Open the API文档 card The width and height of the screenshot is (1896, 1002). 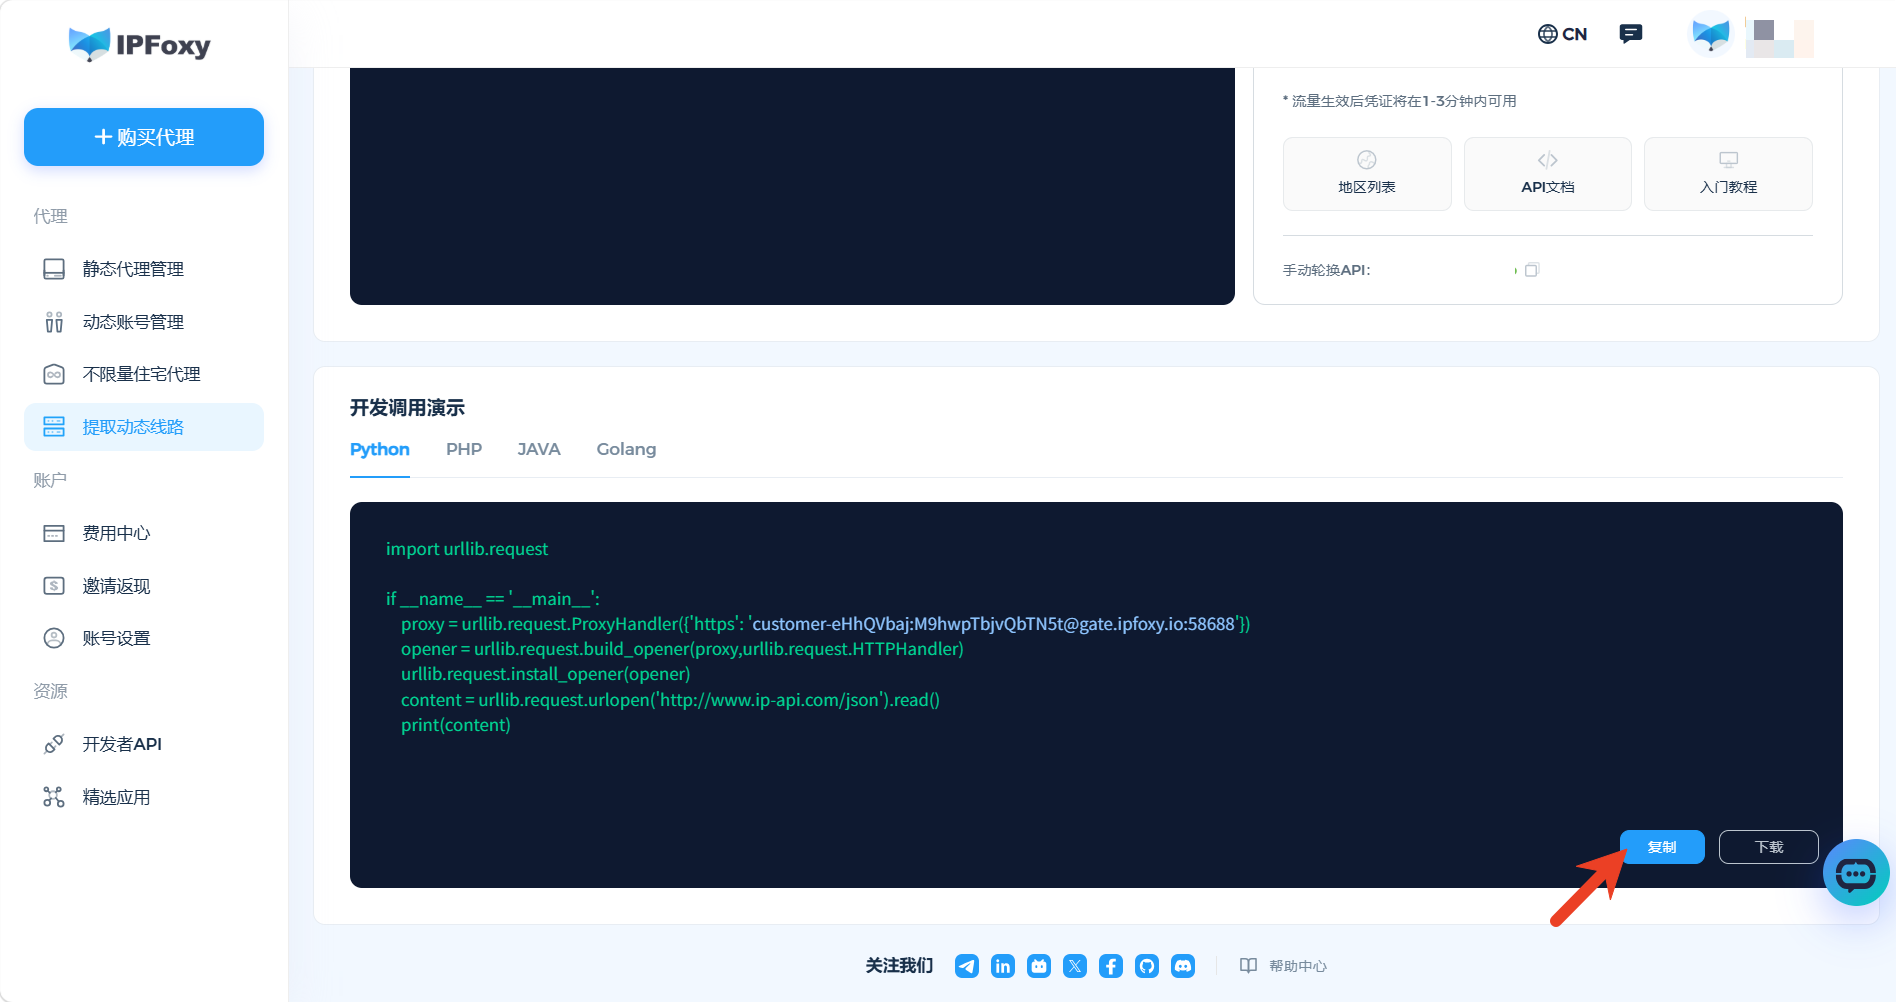click(1548, 174)
